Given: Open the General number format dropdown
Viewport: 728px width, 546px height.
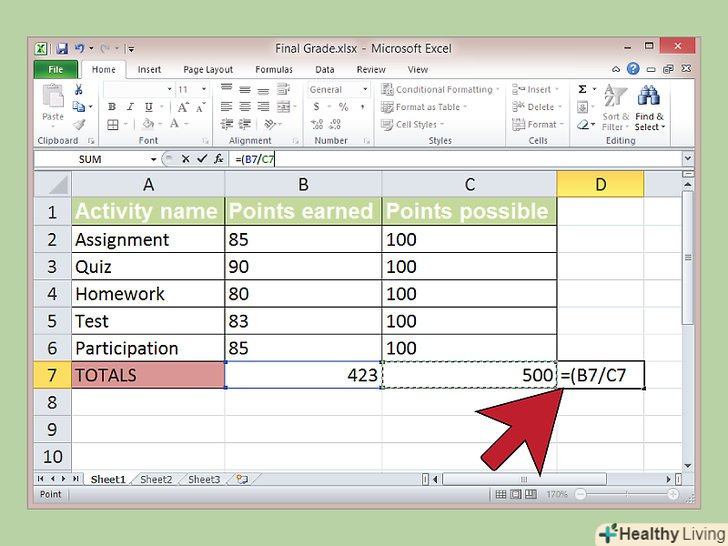Looking at the screenshot, I should [365, 90].
